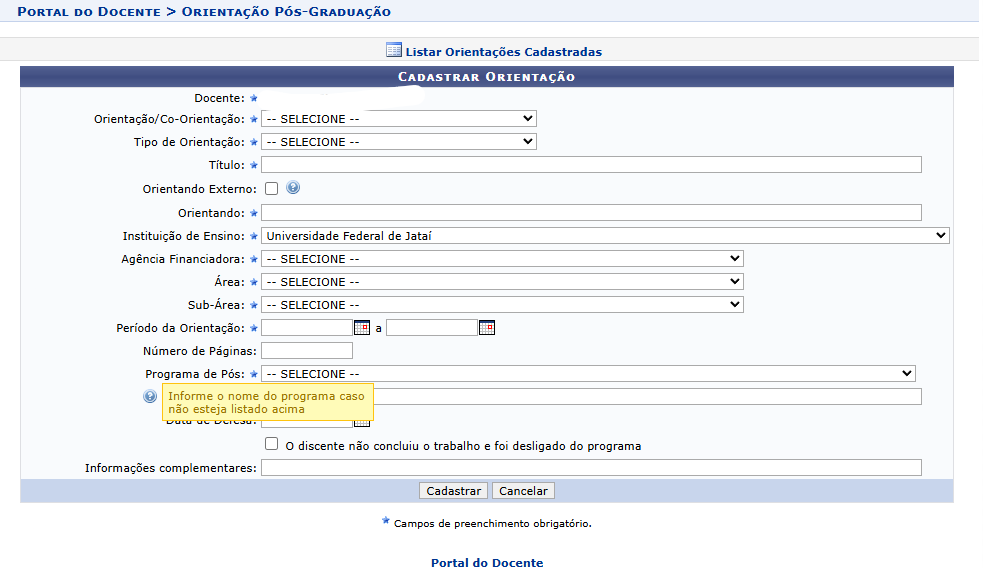Open the Programa de Pós dropdown
This screenshot has height=568, width=983.
pyautogui.click(x=588, y=374)
